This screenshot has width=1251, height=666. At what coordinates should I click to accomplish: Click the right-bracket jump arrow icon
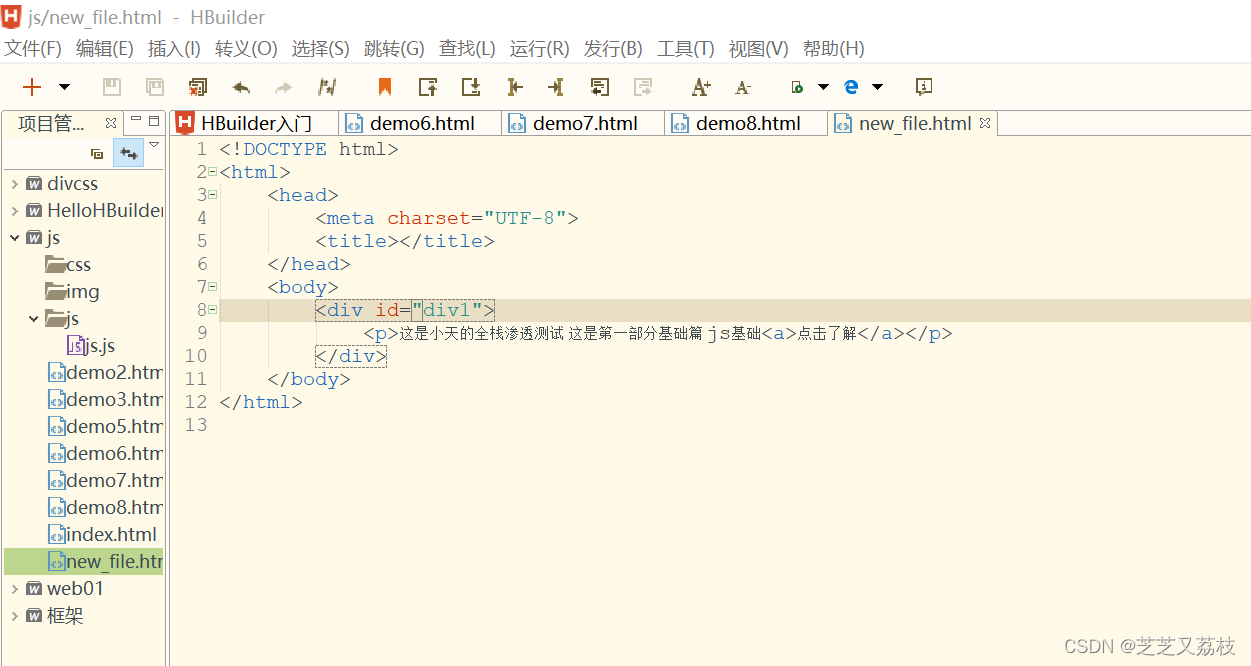coord(556,87)
